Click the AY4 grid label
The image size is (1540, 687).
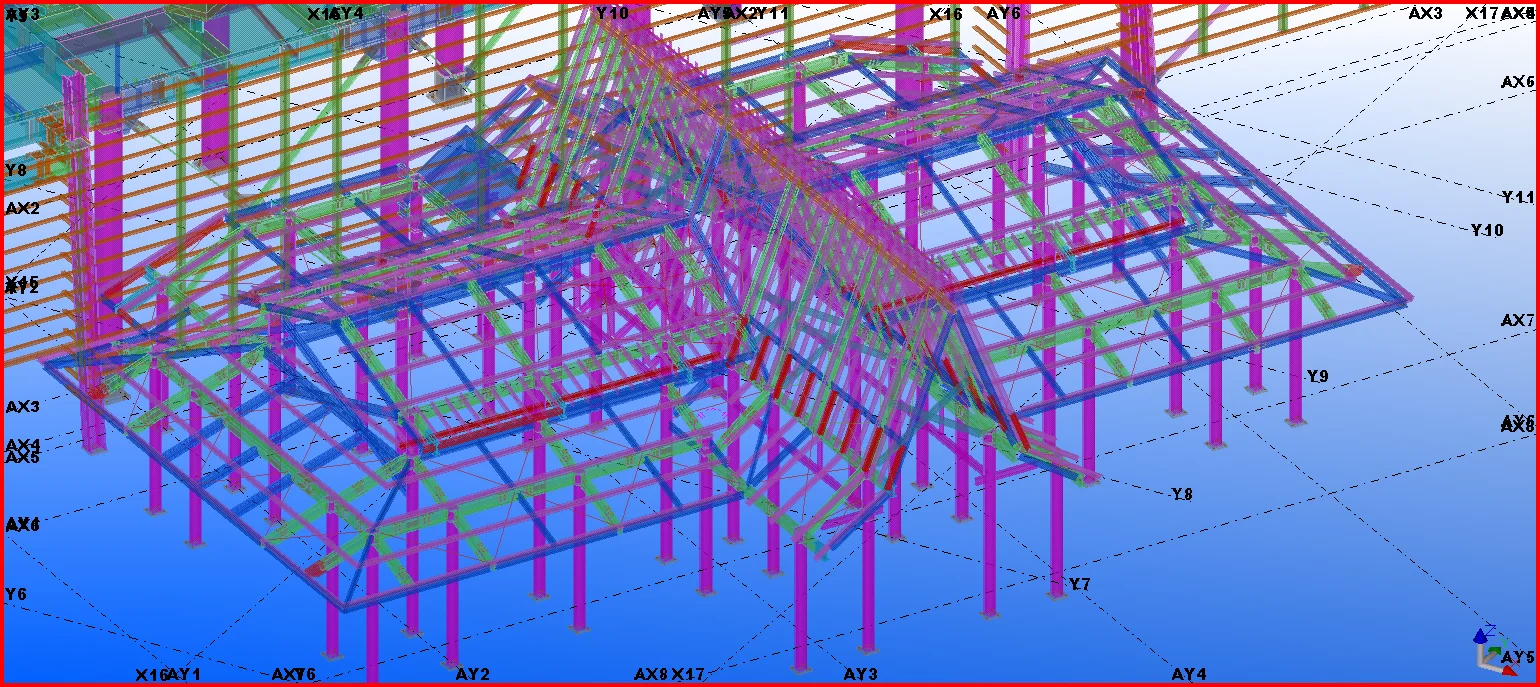(1189, 674)
